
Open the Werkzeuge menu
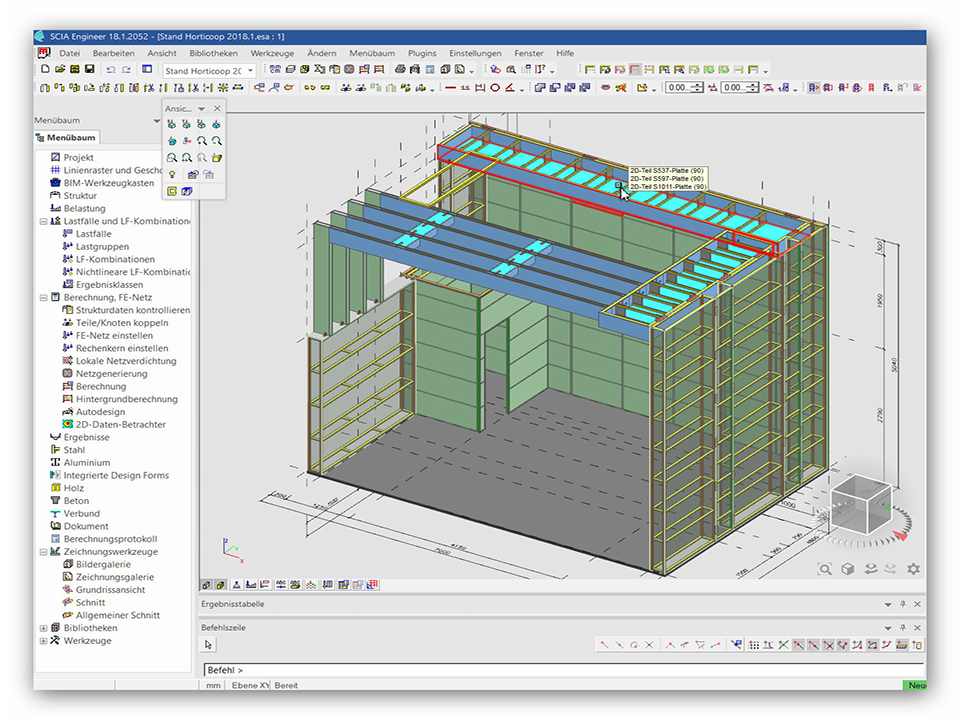click(x=272, y=53)
